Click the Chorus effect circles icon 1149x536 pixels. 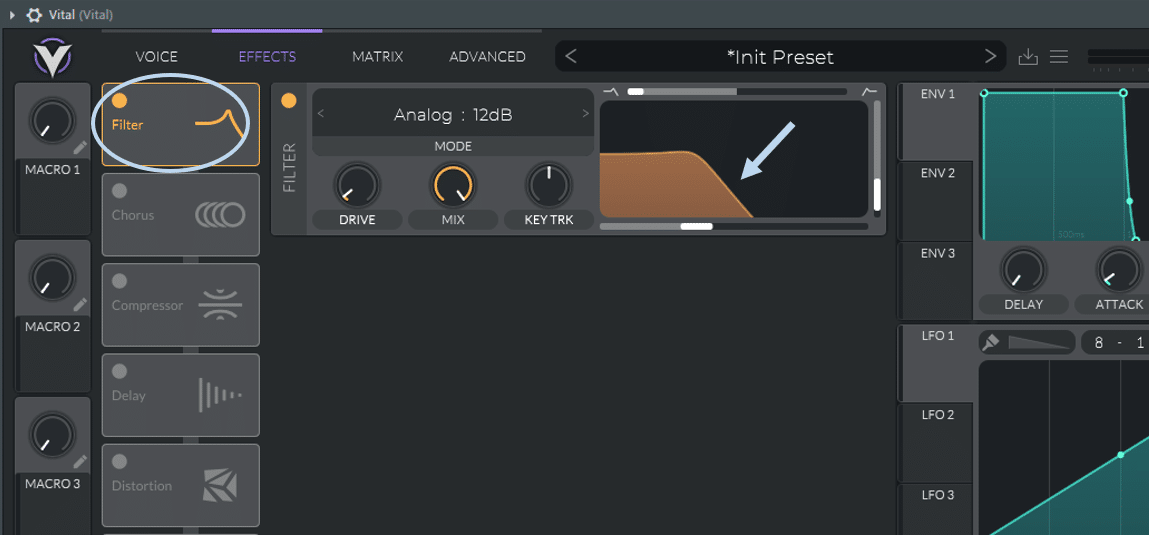[220, 215]
